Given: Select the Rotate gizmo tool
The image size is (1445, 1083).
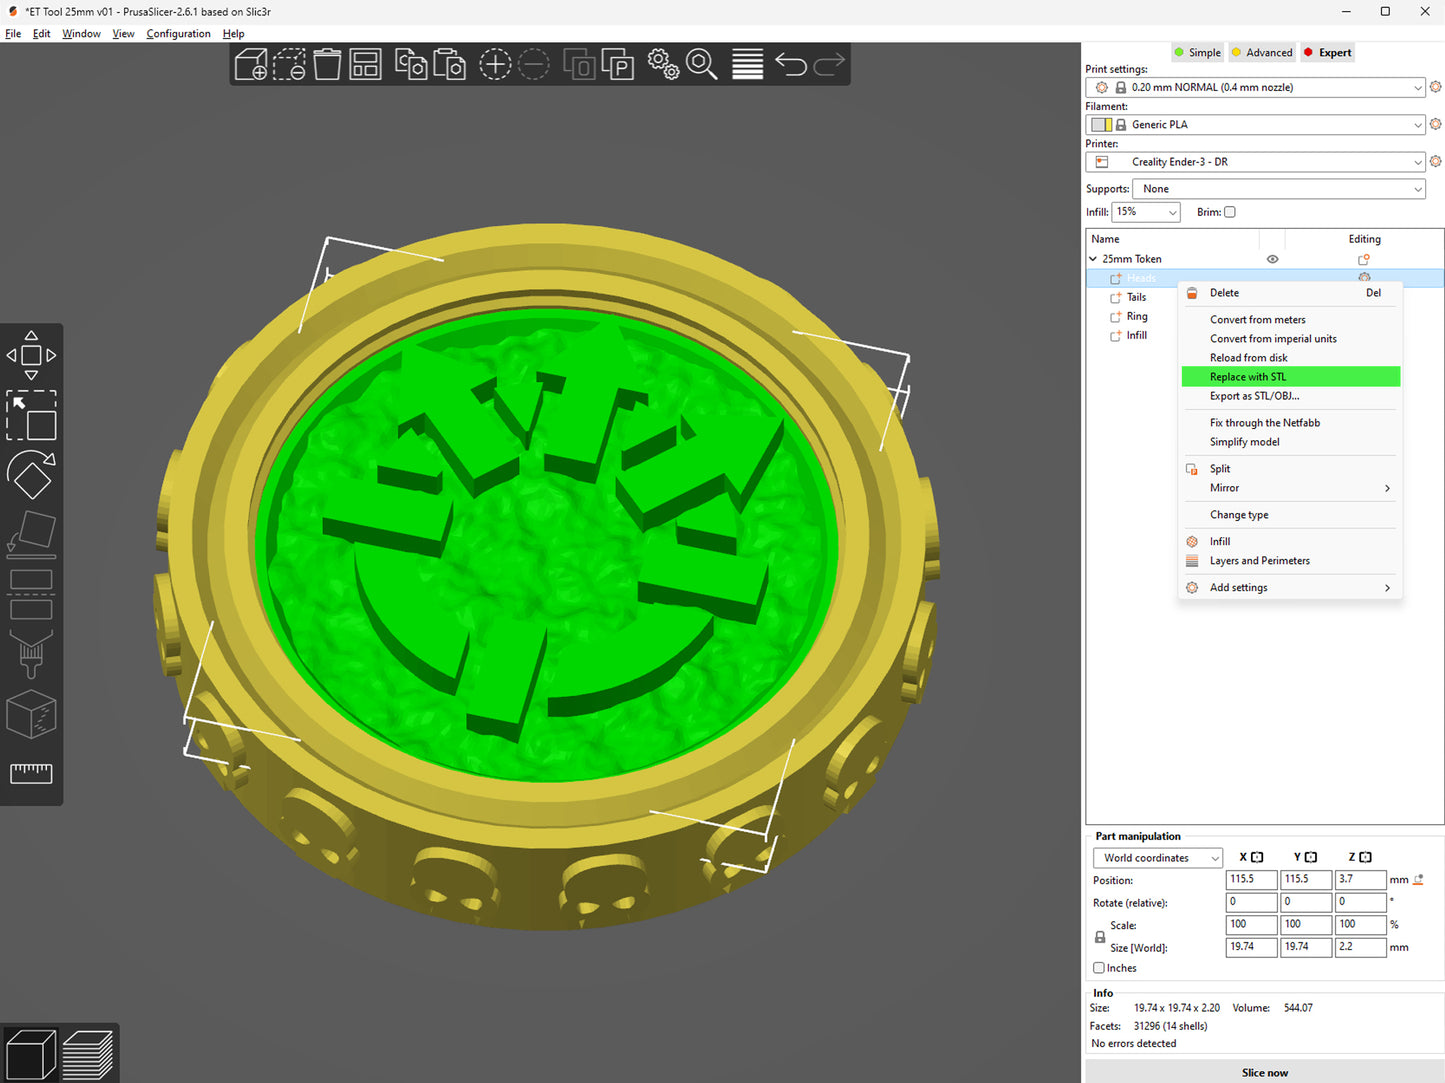Looking at the screenshot, I should (x=31, y=475).
